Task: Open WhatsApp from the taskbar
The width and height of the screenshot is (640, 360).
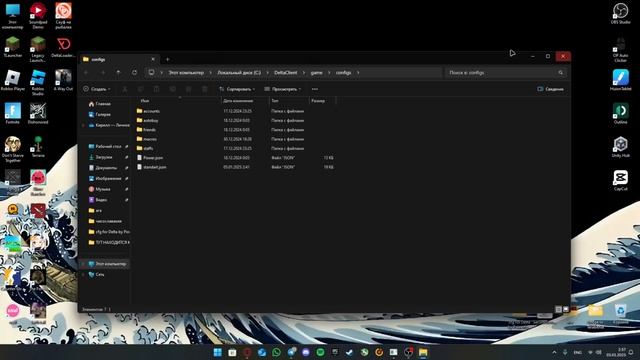Action: [276, 352]
